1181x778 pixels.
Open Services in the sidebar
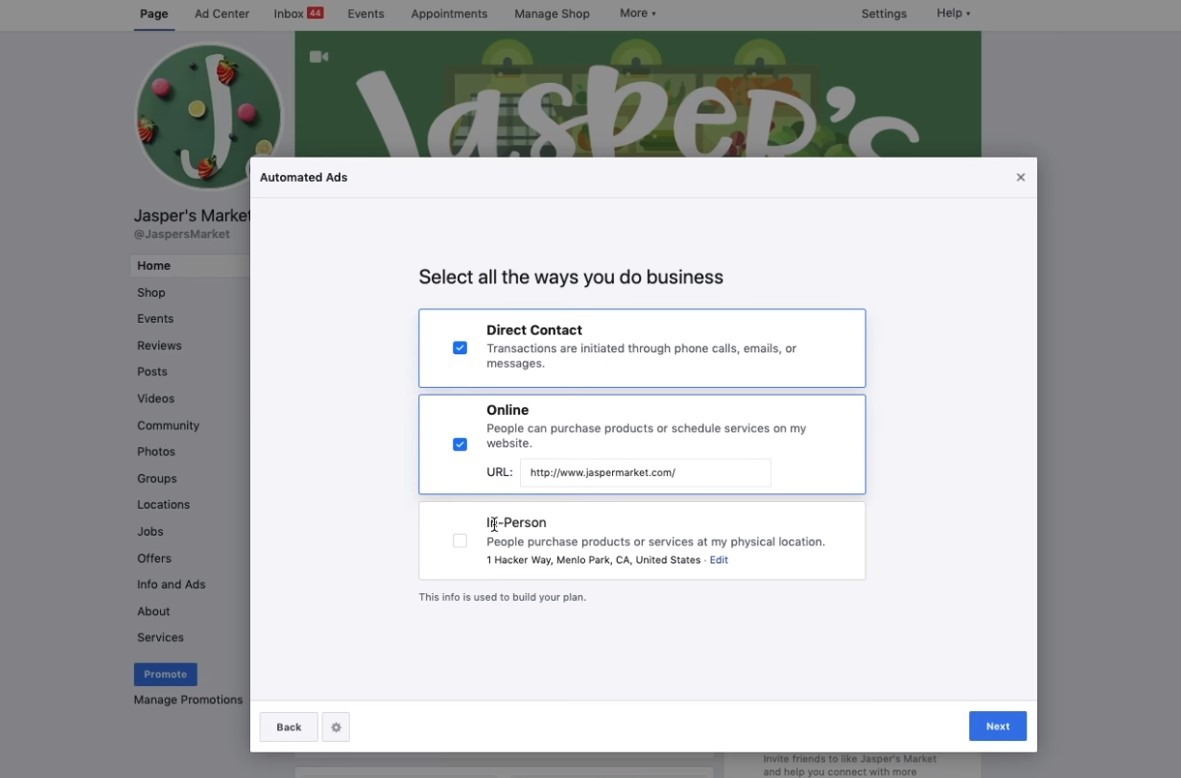tap(160, 637)
